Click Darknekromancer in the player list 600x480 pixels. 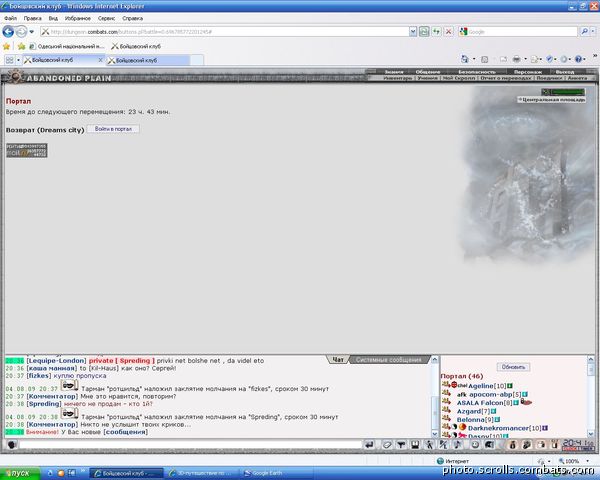pyautogui.click(x=499, y=428)
